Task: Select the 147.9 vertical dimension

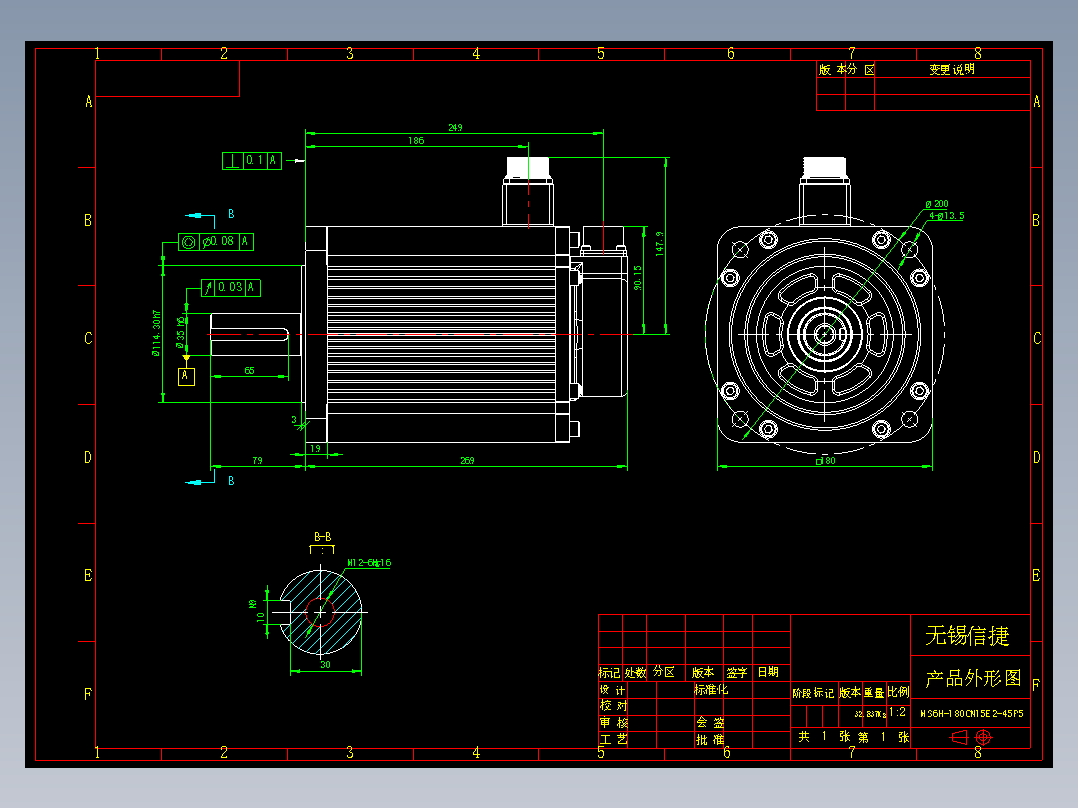Action: (659, 244)
